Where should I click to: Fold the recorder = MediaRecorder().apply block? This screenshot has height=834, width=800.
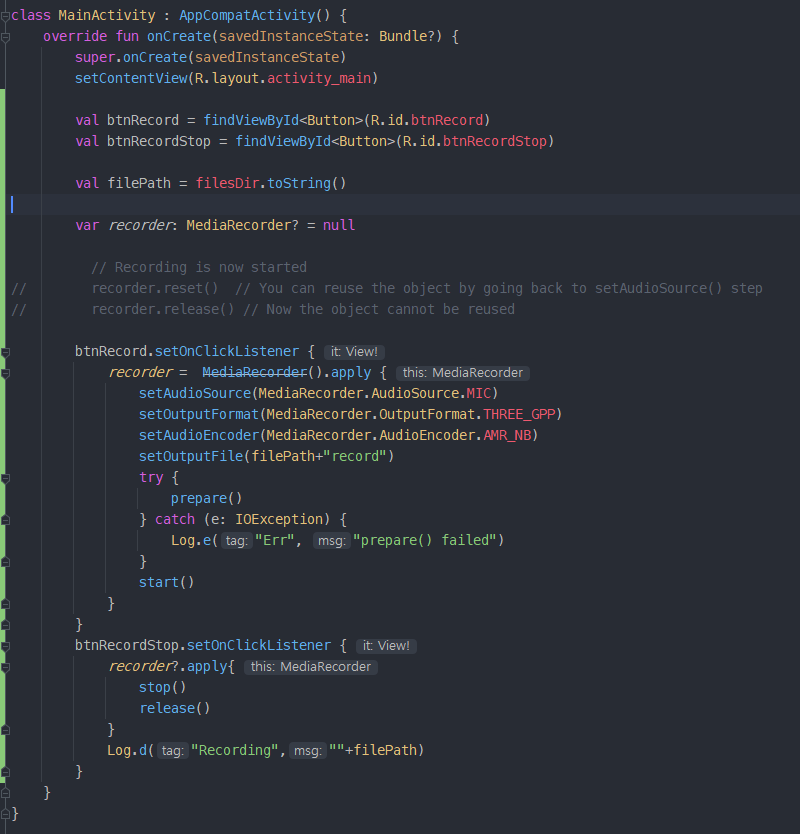pyautogui.click(x=5, y=373)
